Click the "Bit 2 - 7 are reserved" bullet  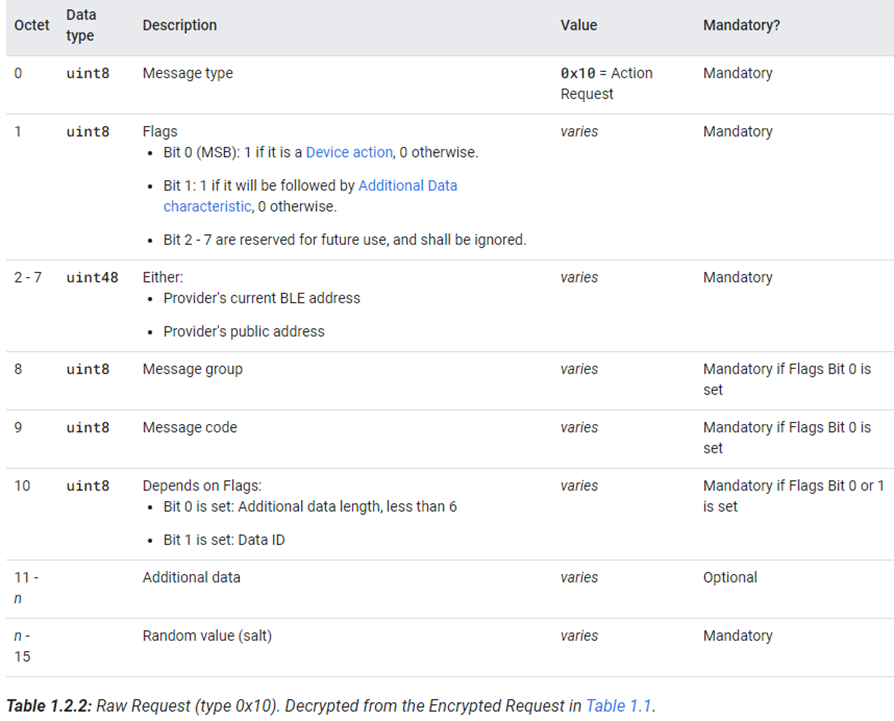[344, 240]
